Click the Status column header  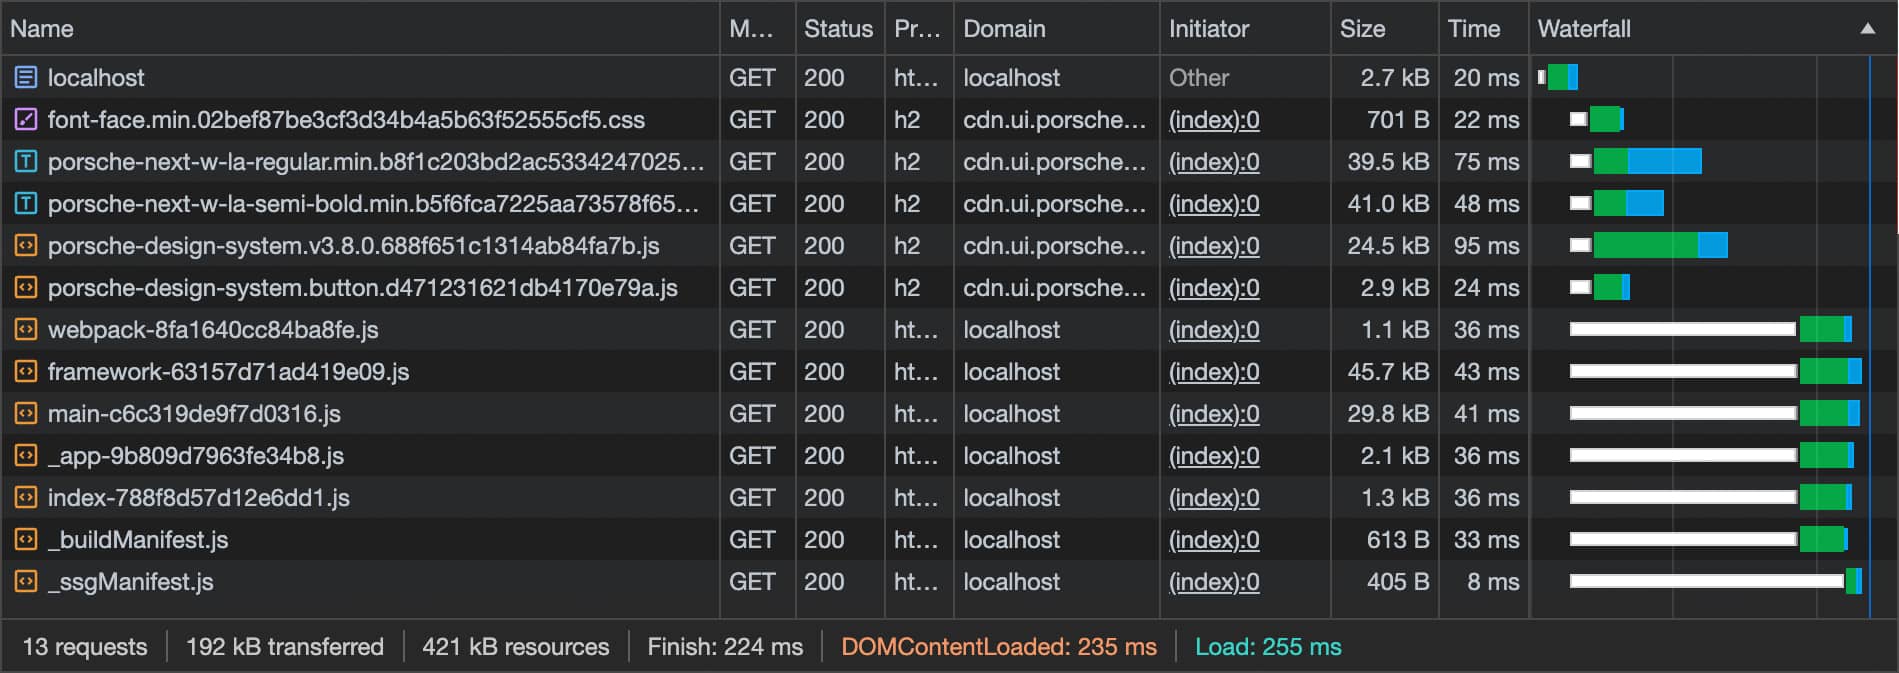(x=838, y=28)
